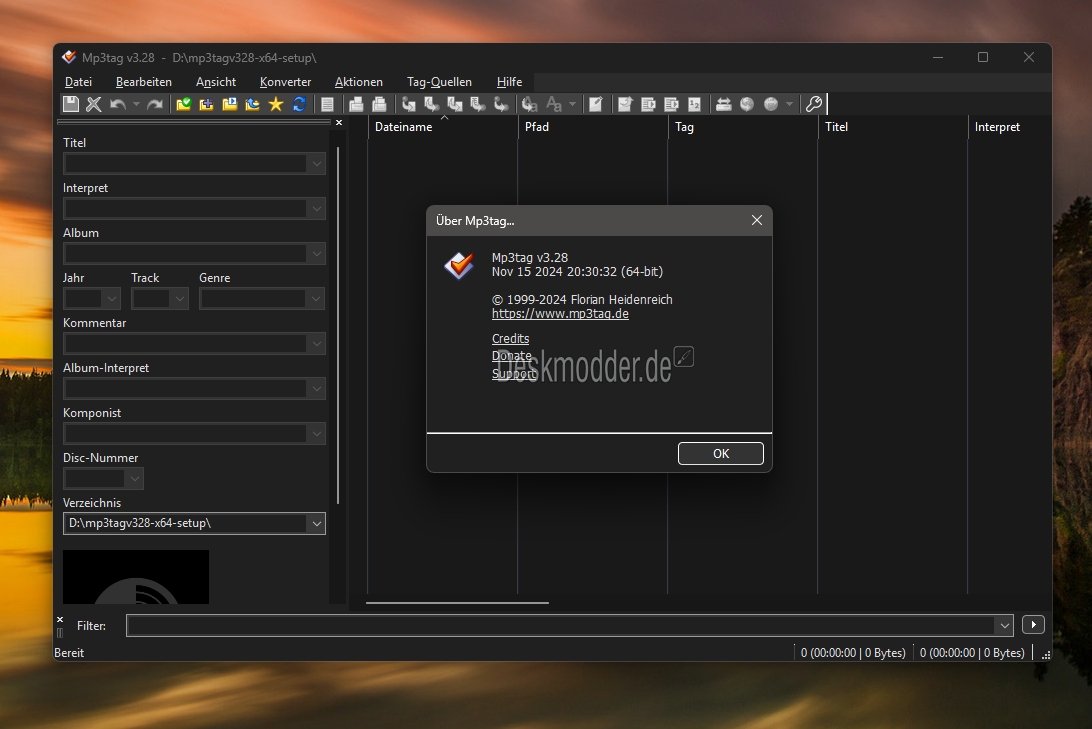This screenshot has height=729, width=1092.
Task: Click the Bereit status bar text
Action: pos(69,652)
